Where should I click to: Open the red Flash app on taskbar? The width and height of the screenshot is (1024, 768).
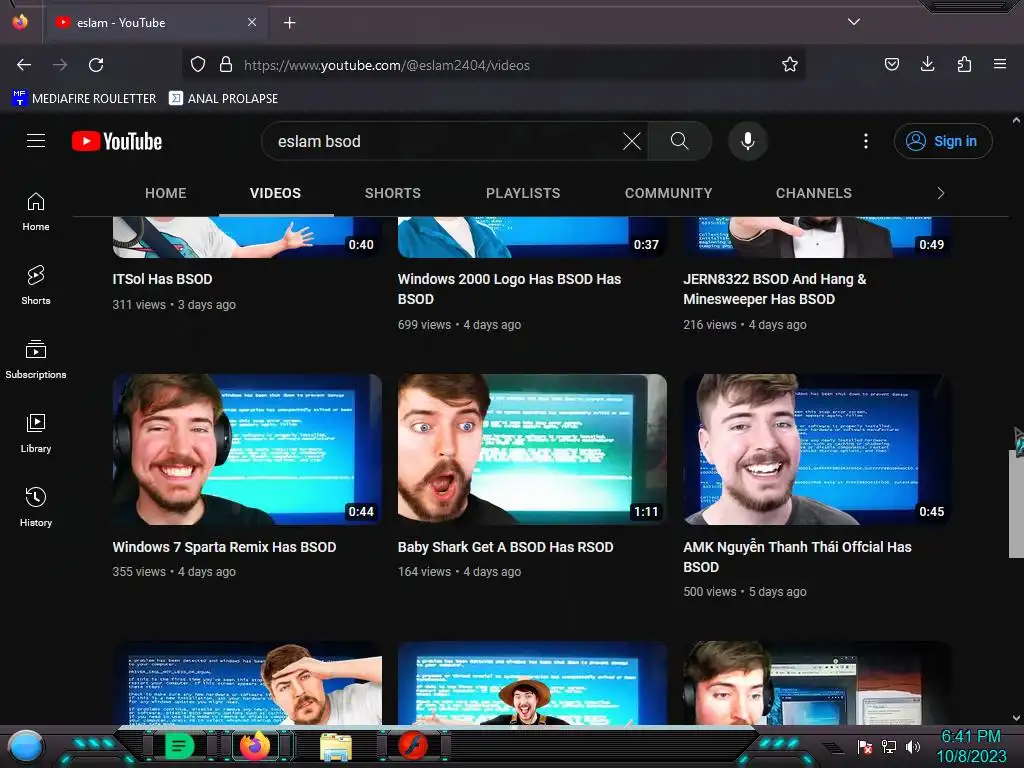click(x=413, y=746)
